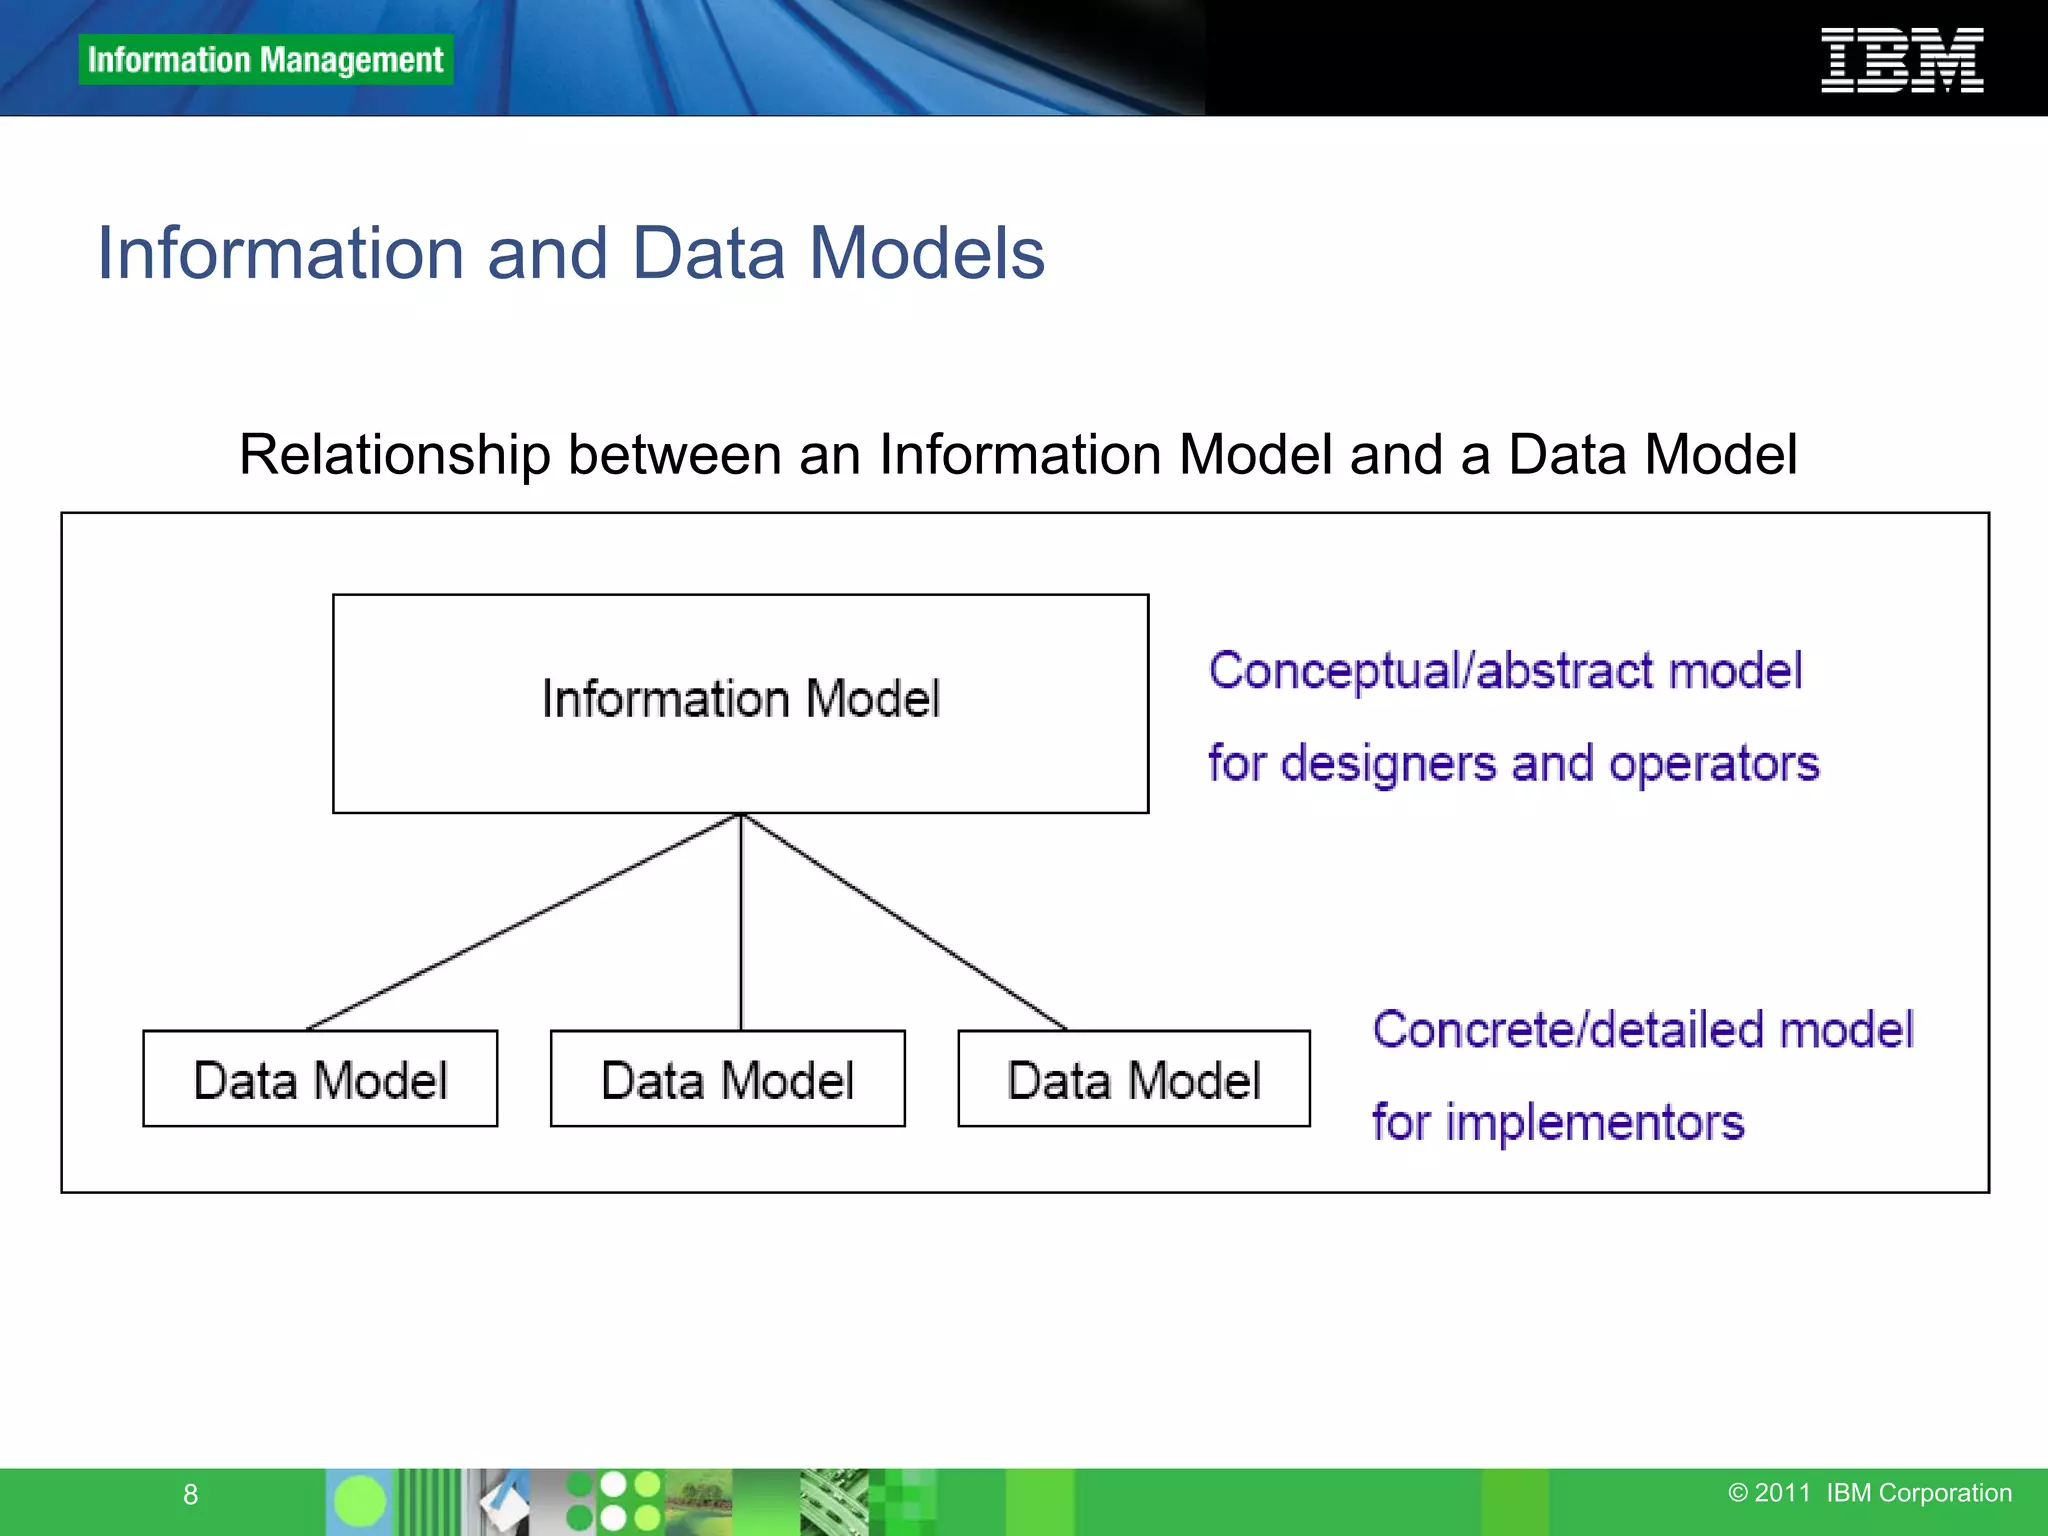Click slide number 8 in footer
This screenshot has width=2048, height=1536.
[x=190, y=1495]
